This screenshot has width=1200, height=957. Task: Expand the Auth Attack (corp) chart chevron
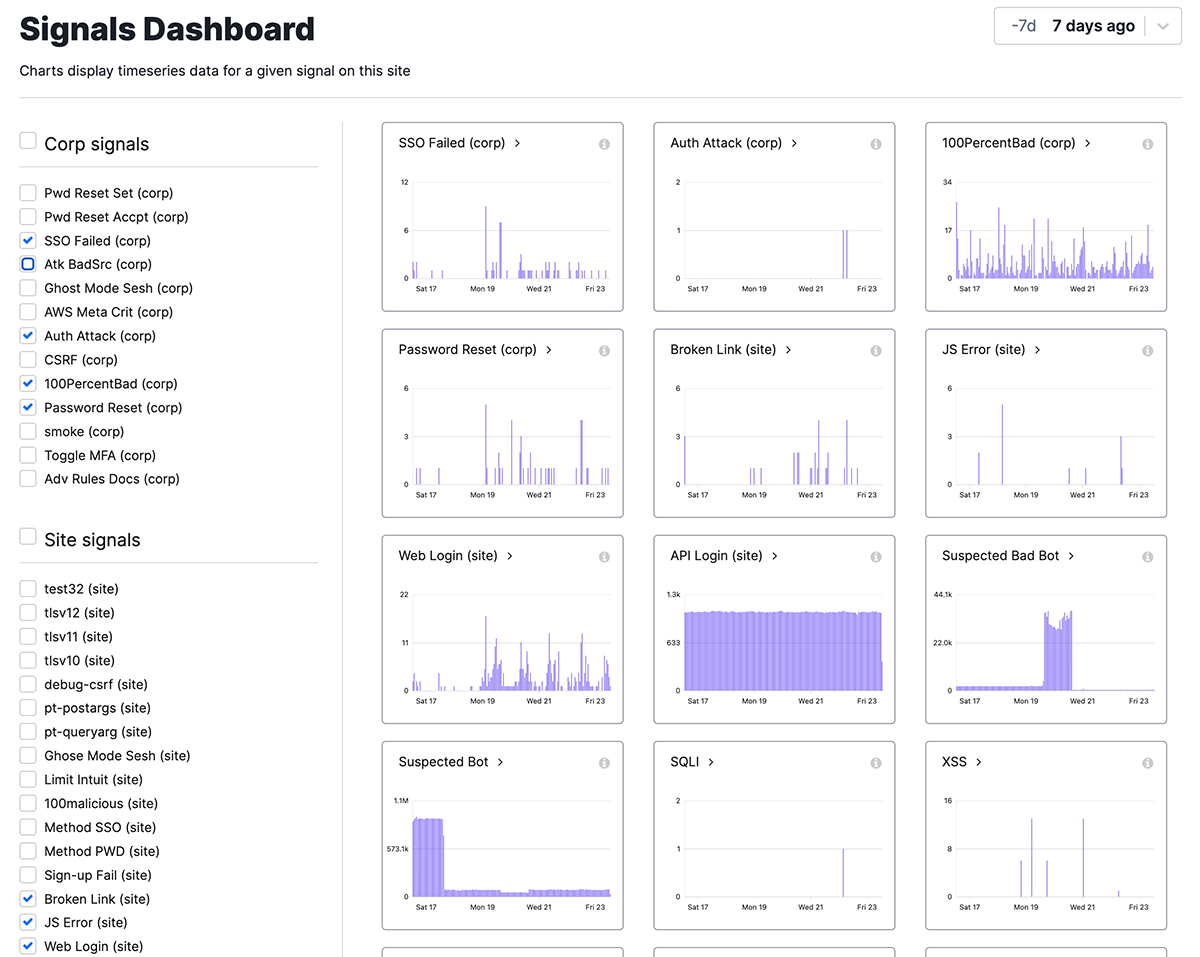(795, 143)
